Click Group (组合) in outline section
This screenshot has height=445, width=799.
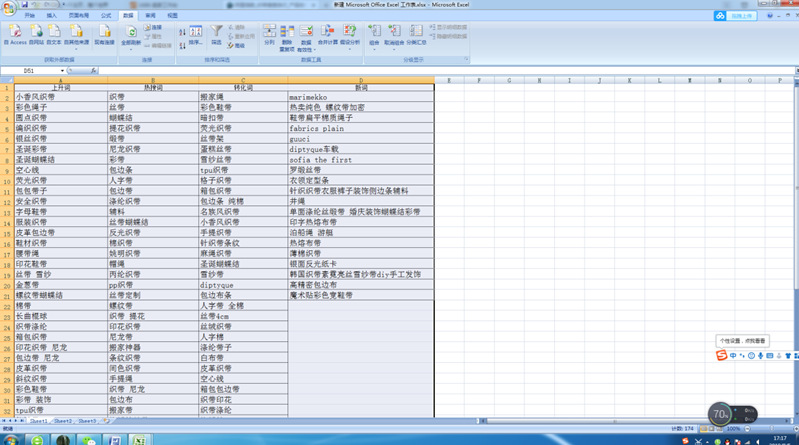tap(374, 37)
